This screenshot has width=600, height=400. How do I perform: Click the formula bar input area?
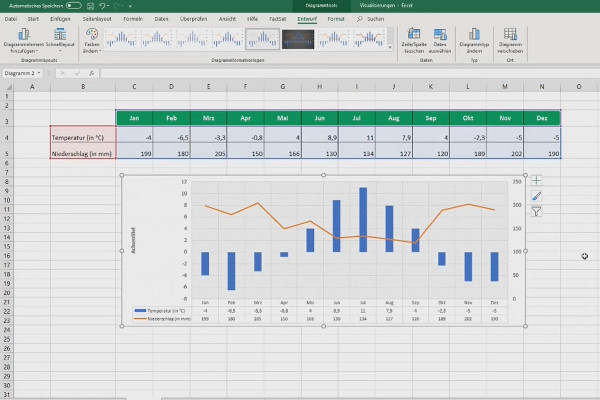(x=349, y=73)
